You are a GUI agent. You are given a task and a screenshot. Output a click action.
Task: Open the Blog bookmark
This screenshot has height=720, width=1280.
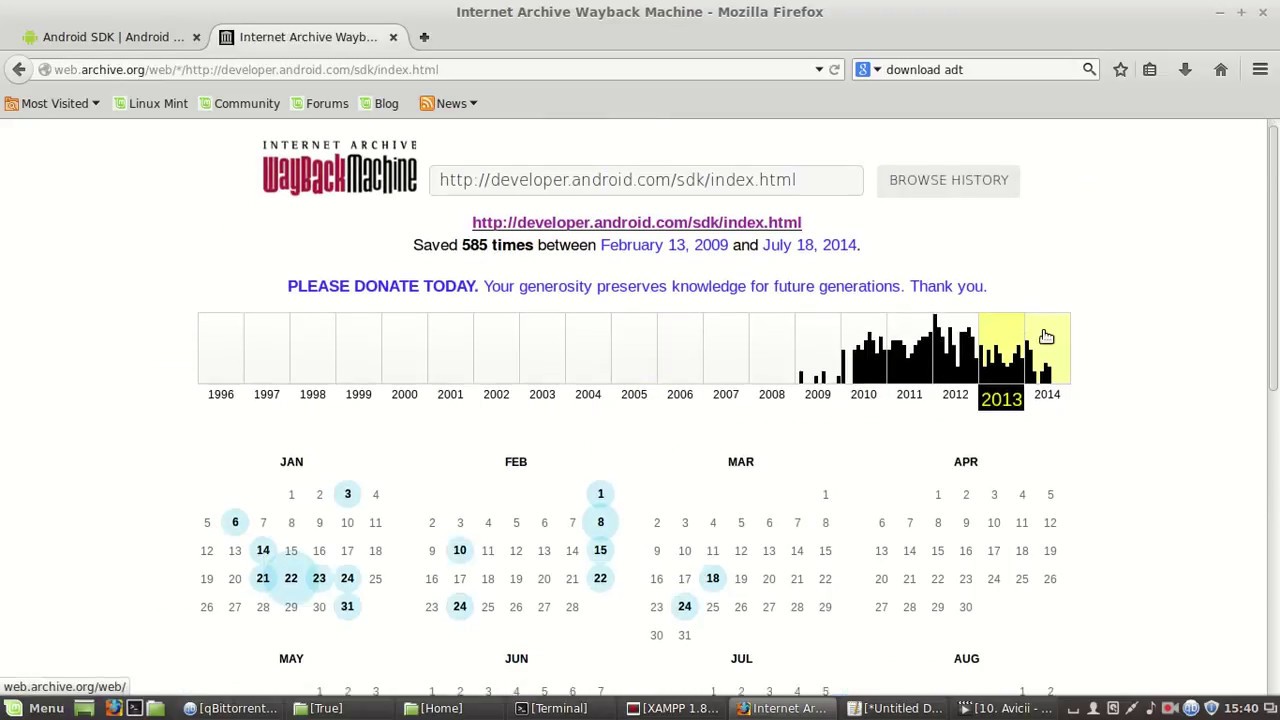(x=378, y=103)
